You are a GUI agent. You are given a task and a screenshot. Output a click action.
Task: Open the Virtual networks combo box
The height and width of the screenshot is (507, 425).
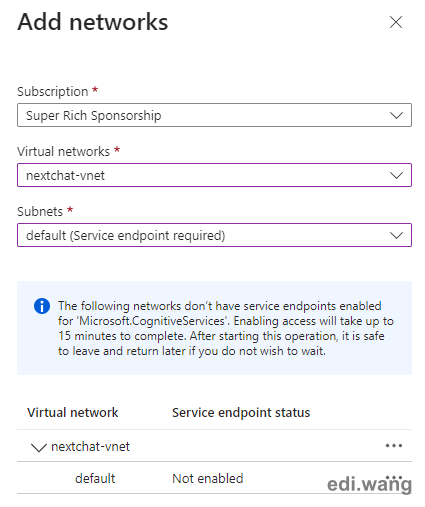click(x=214, y=175)
